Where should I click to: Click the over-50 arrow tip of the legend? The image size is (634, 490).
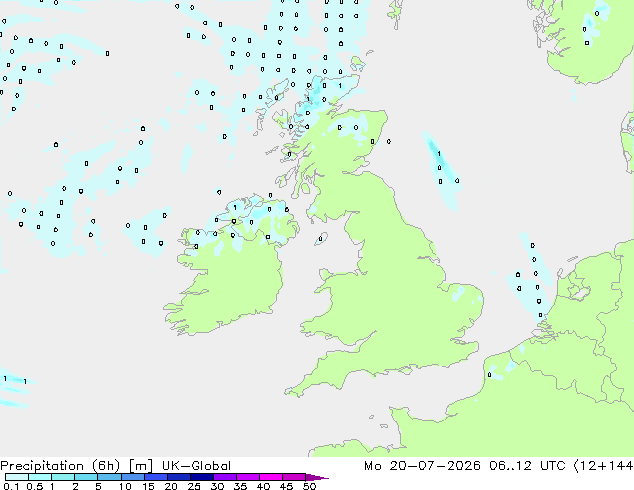point(317,477)
